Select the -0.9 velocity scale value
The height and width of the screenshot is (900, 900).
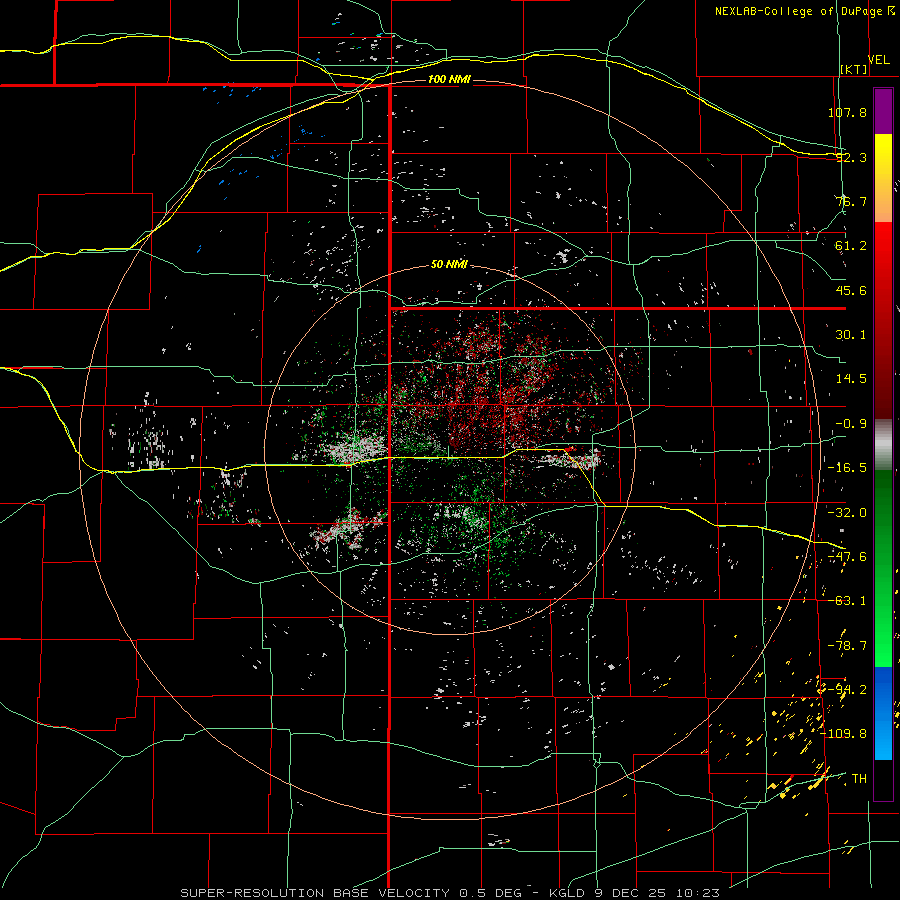pos(851,424)
